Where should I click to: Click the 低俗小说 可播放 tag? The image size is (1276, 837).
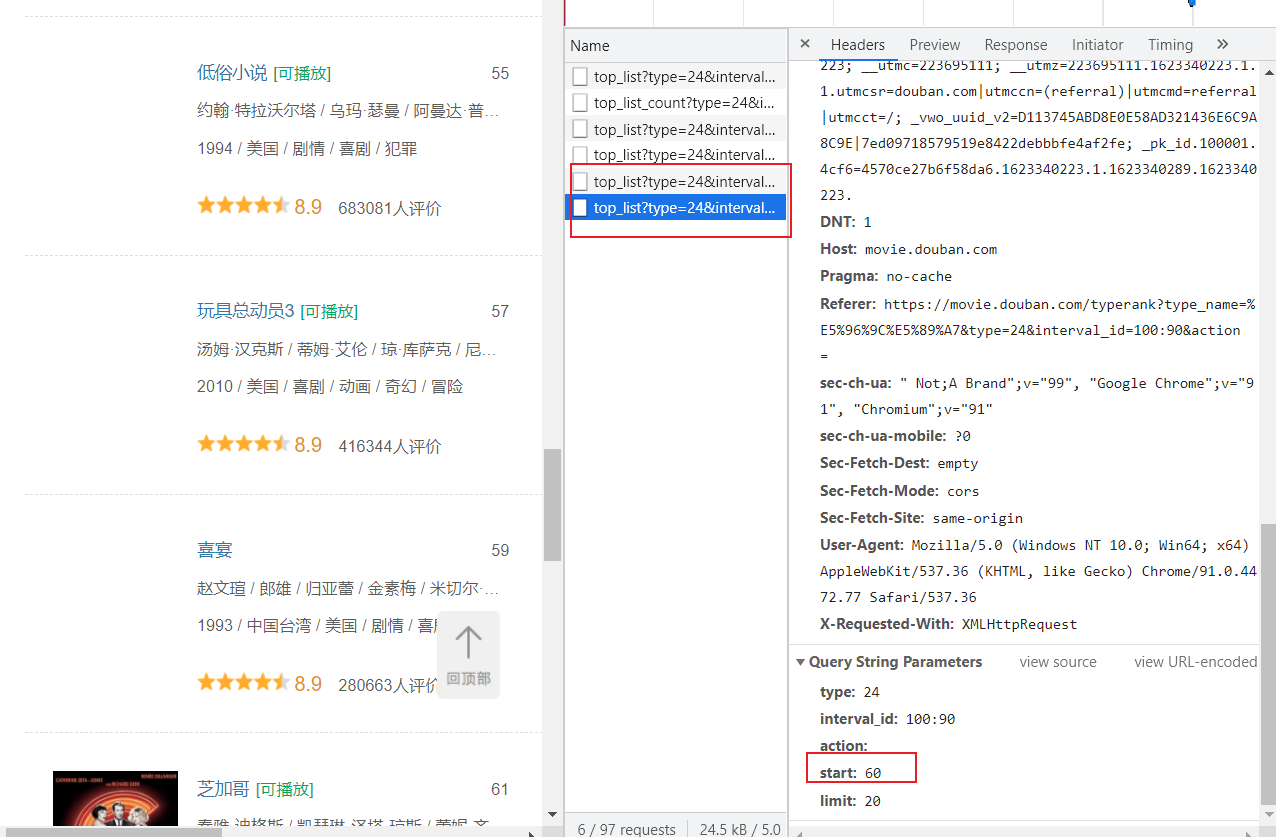tap(302, 74)
